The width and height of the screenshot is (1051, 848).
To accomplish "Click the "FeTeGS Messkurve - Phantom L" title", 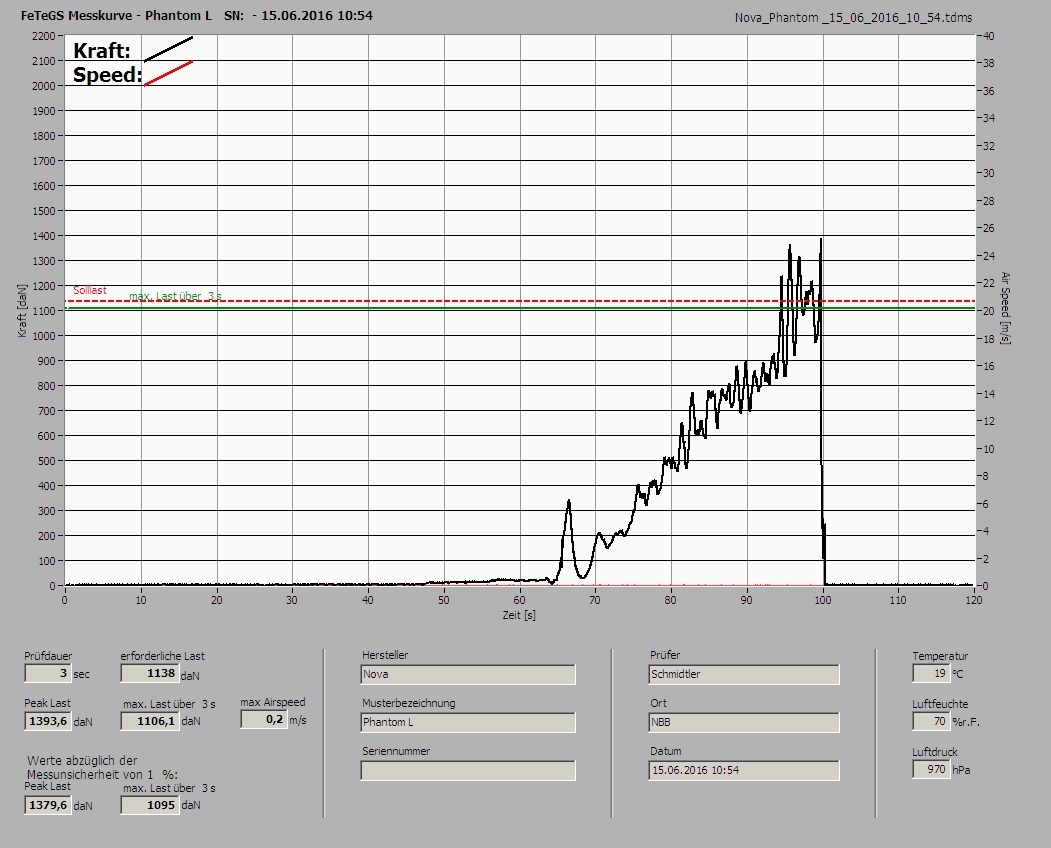I will [117, 15].
